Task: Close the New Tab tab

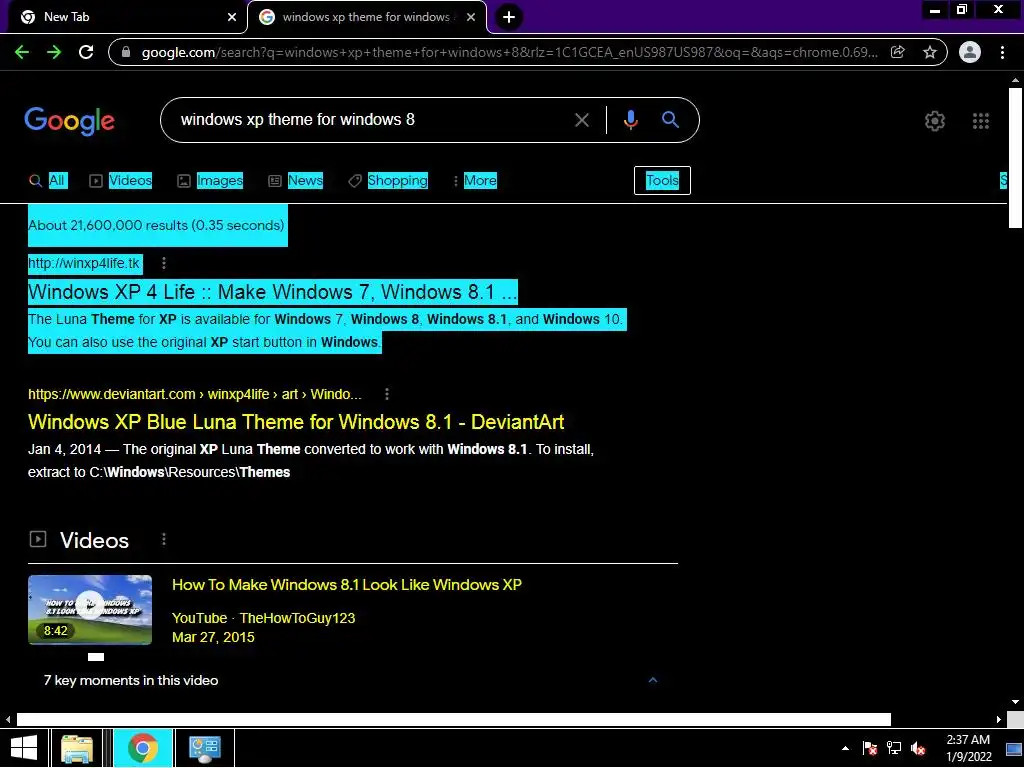Action: [231, 17]
